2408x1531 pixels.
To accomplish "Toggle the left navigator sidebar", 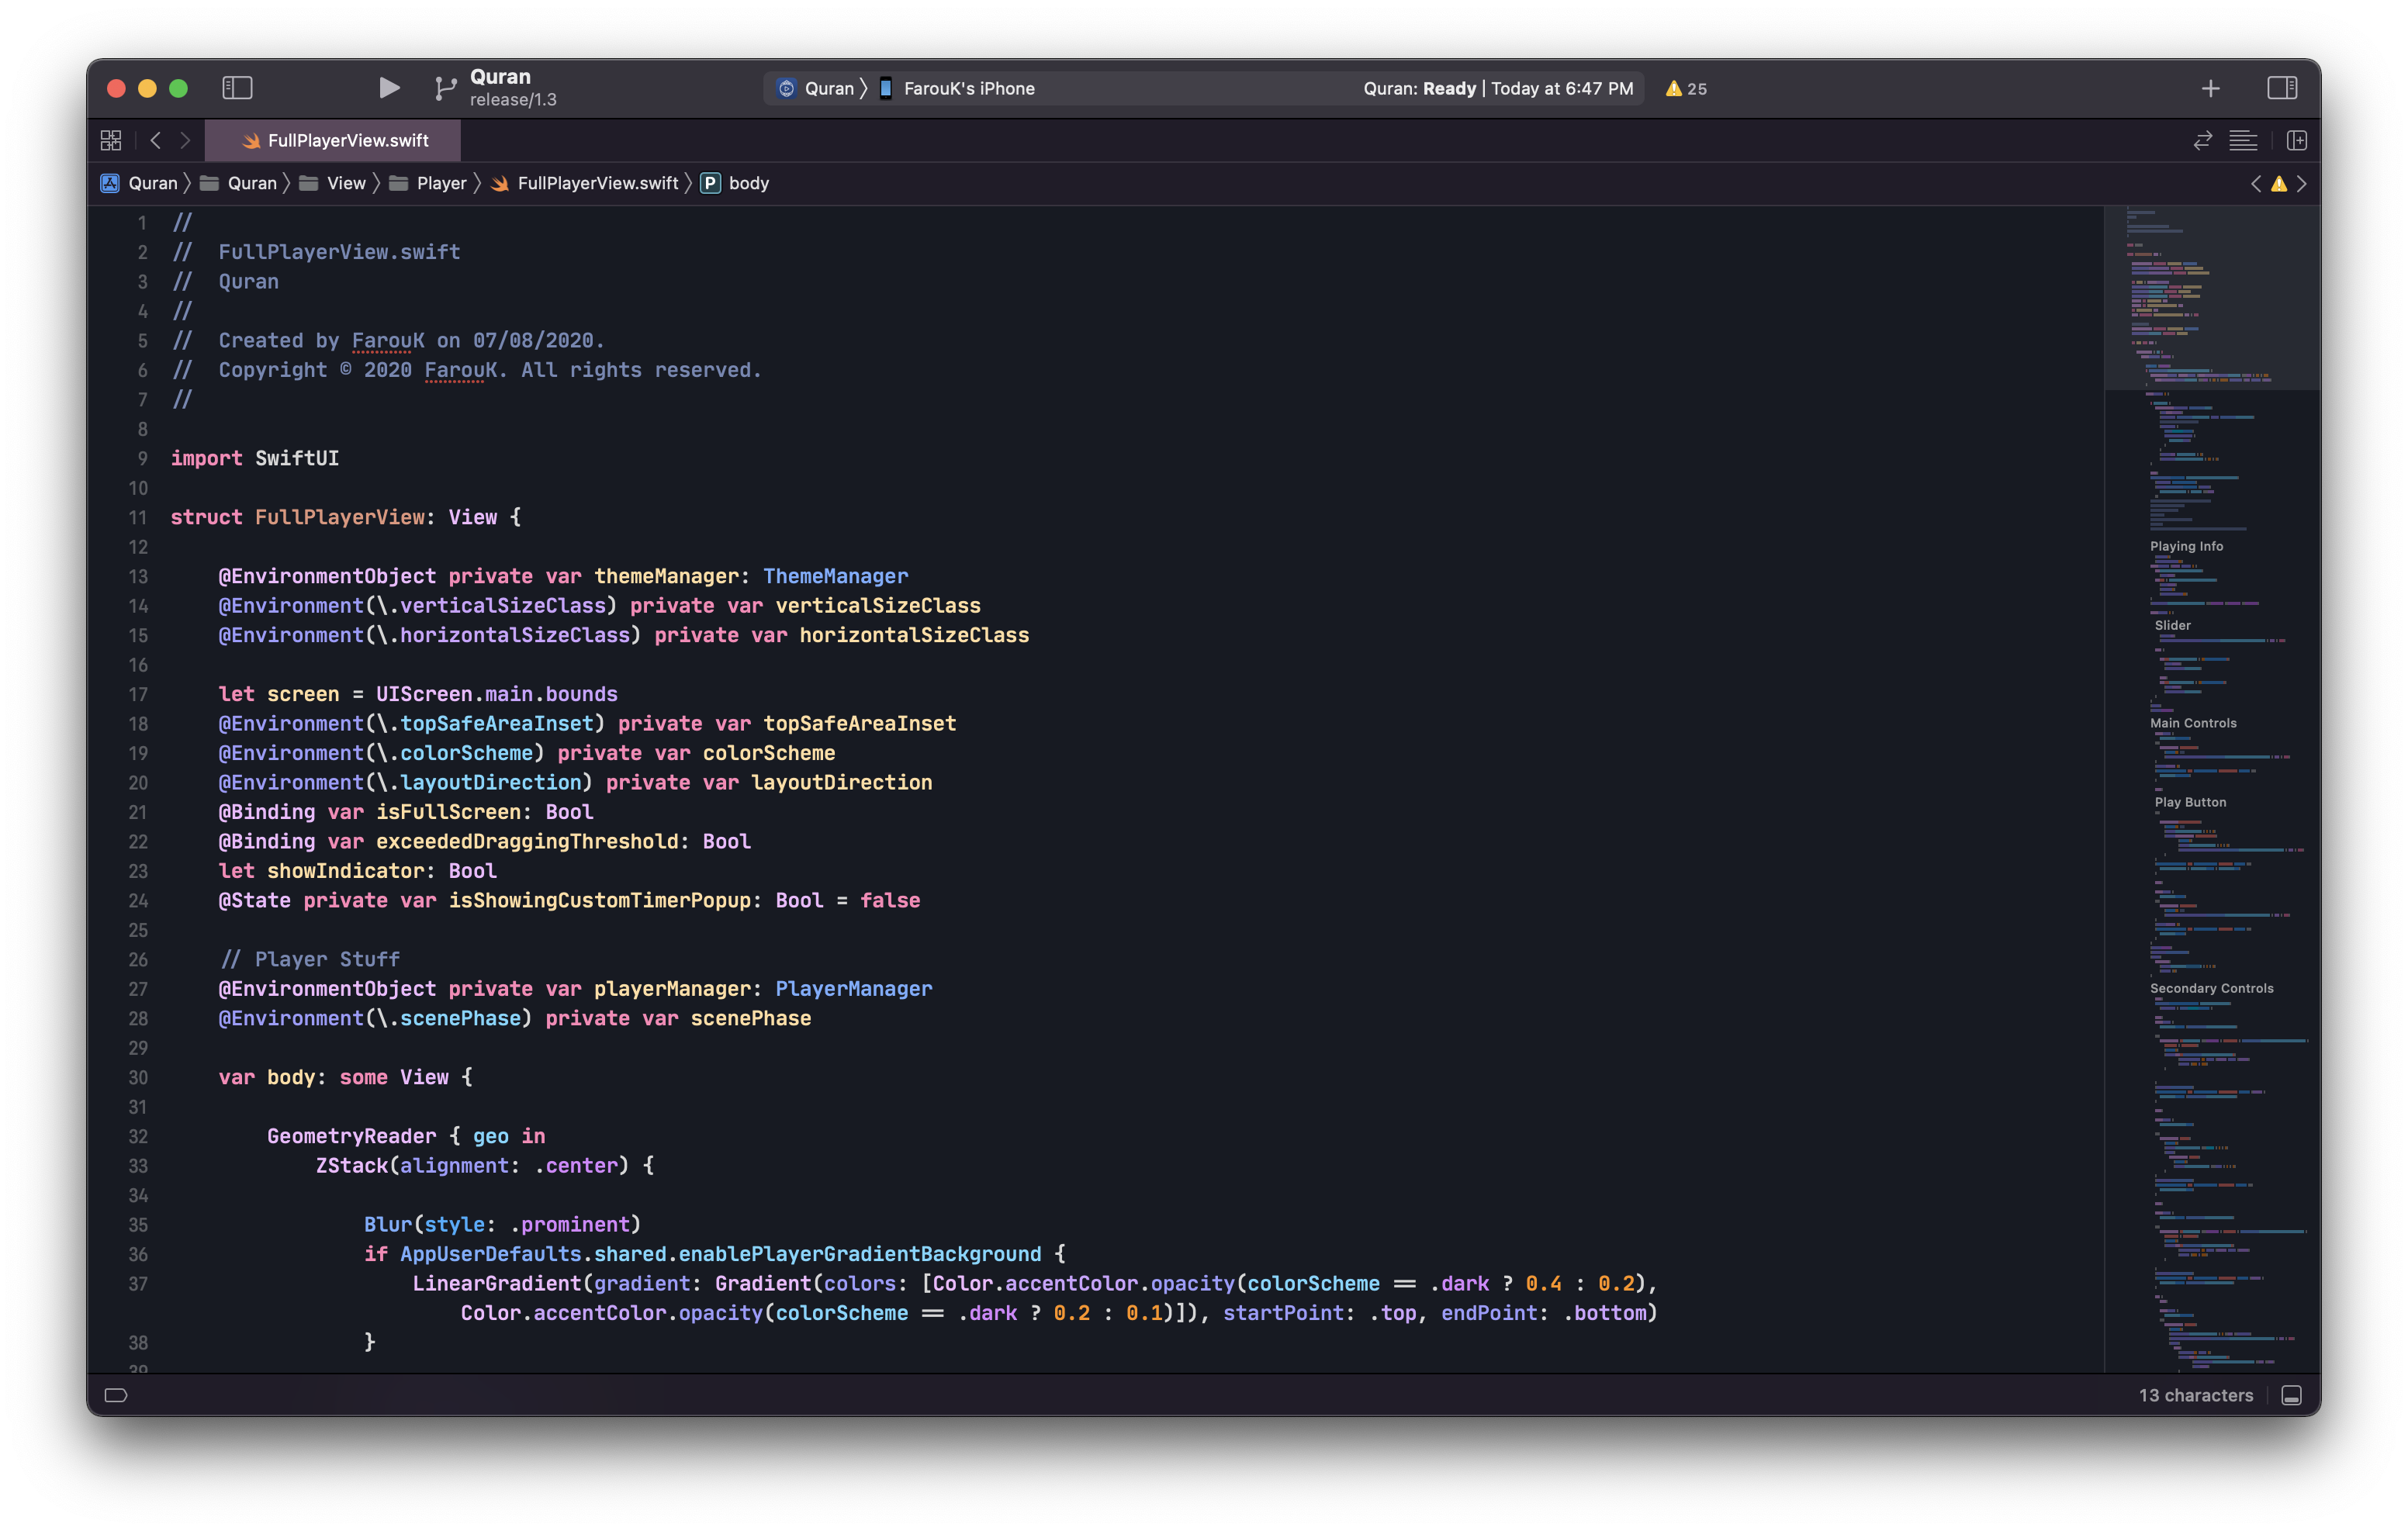I will [x=237, y=88].
